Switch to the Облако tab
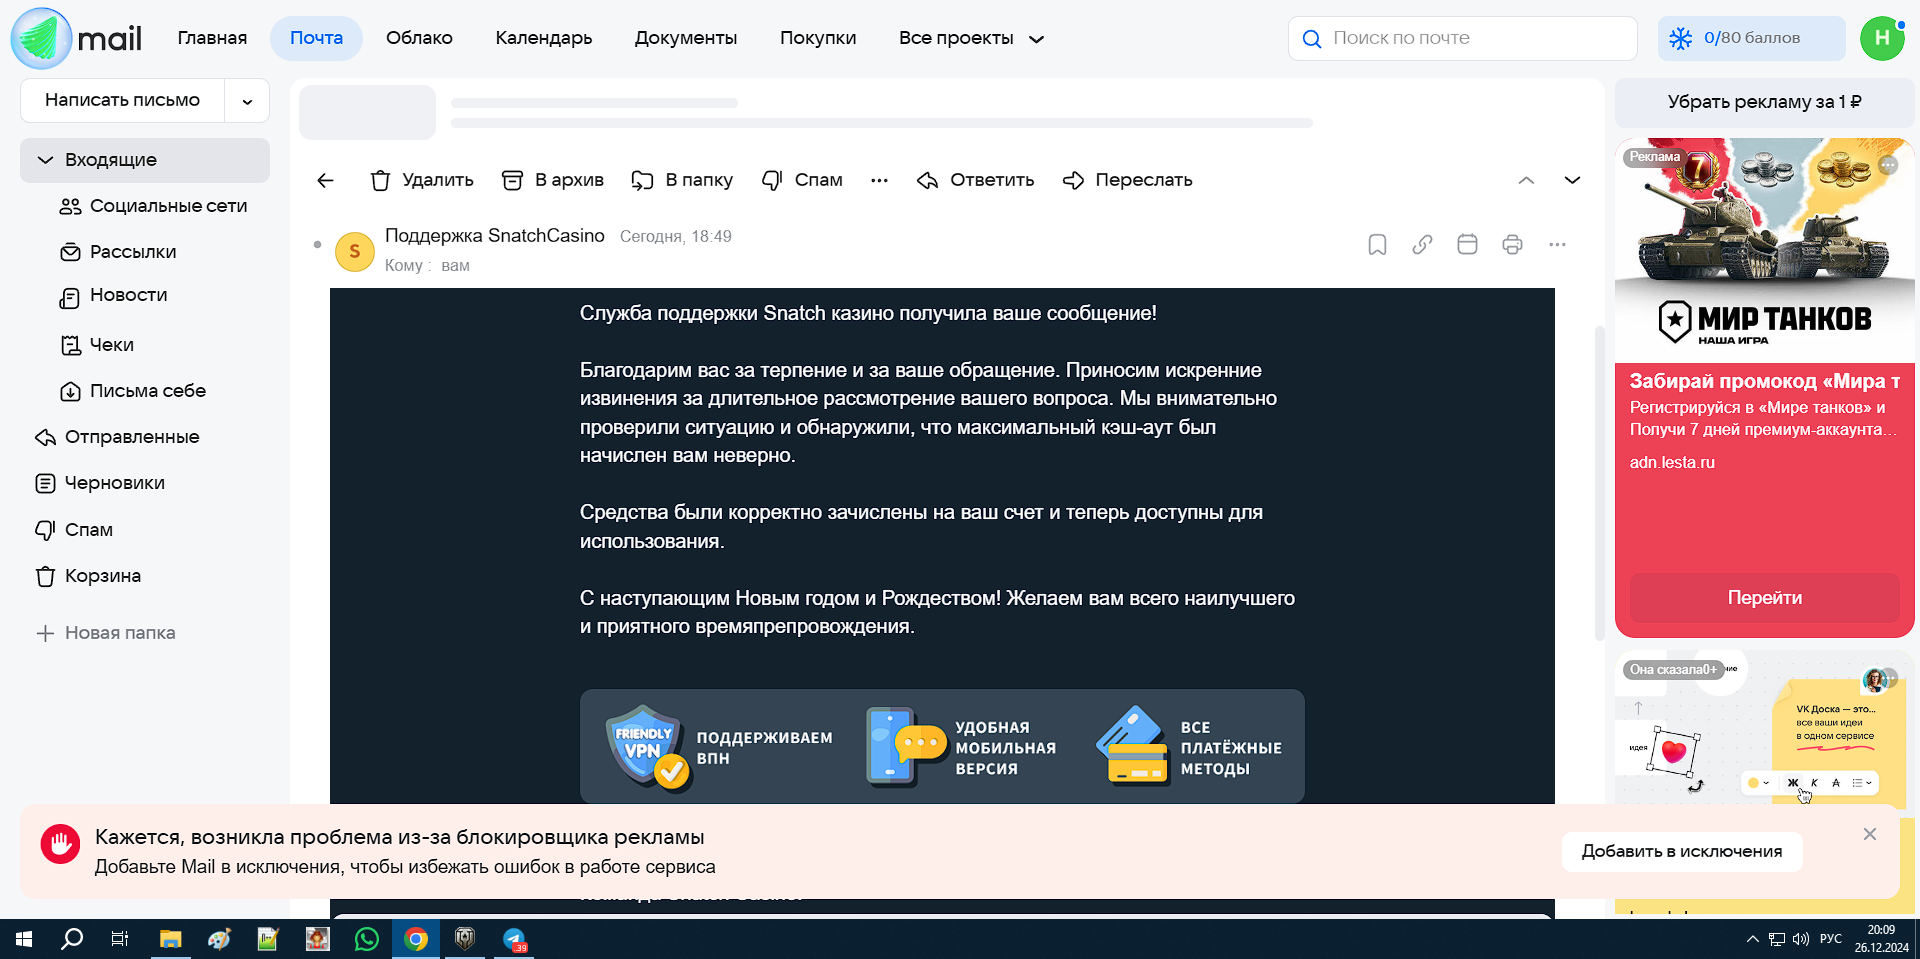 tap(419, 38)
